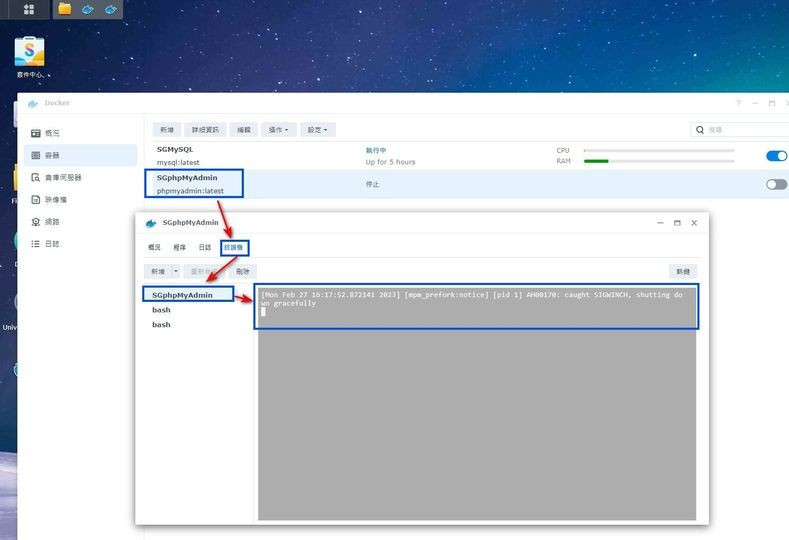Open the main menu grid icon
The height and width of the screenshot is (540, 789).
(29, 9)
